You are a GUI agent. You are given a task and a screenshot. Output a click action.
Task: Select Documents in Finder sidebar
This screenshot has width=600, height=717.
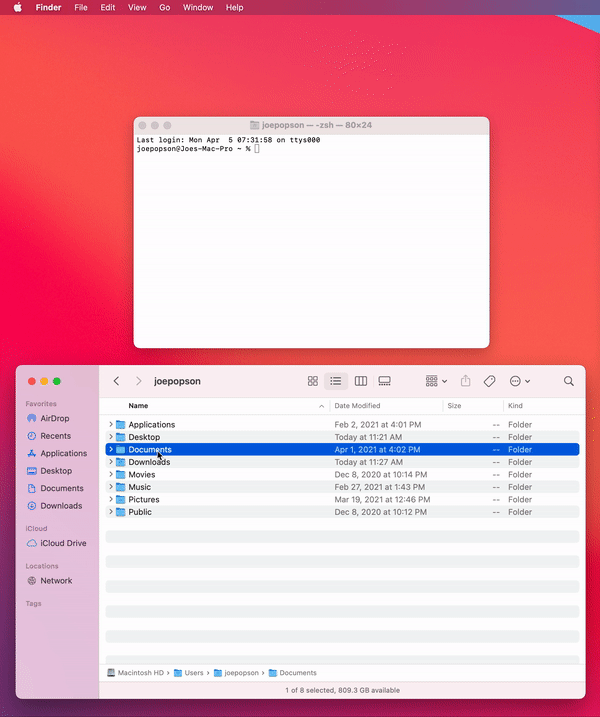[x=55, y=488]
